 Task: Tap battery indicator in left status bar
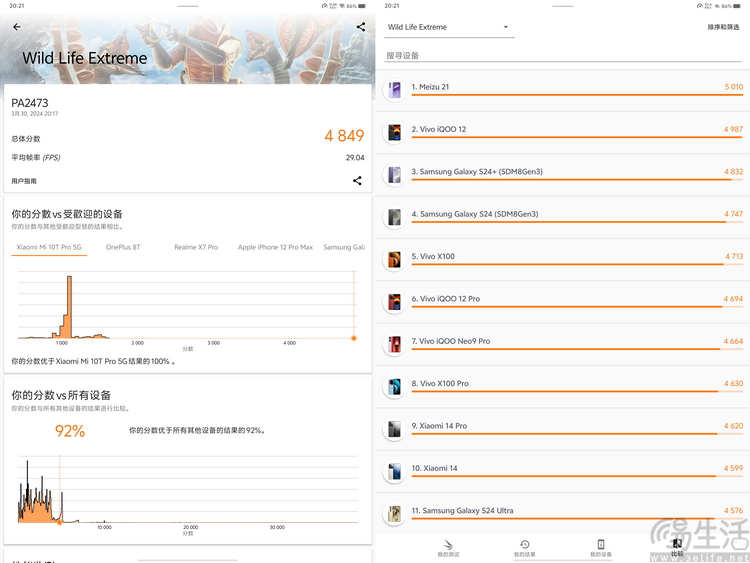(362, 6)
